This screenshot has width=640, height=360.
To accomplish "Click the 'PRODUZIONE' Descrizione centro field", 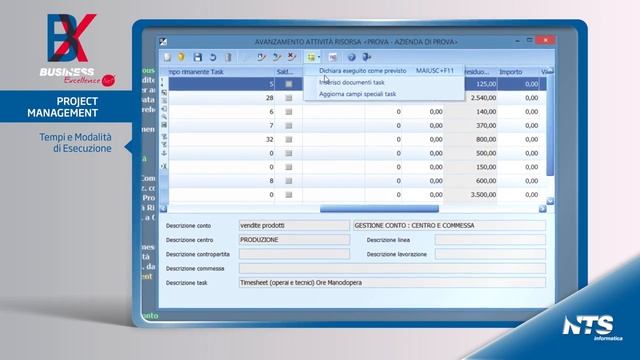I will 294,240.
